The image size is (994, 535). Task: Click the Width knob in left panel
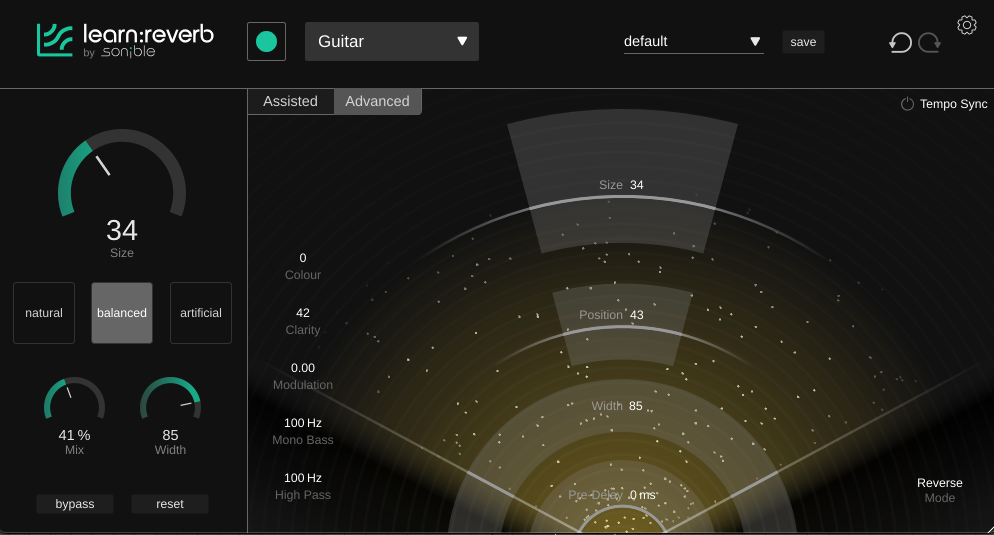point(170,402)
